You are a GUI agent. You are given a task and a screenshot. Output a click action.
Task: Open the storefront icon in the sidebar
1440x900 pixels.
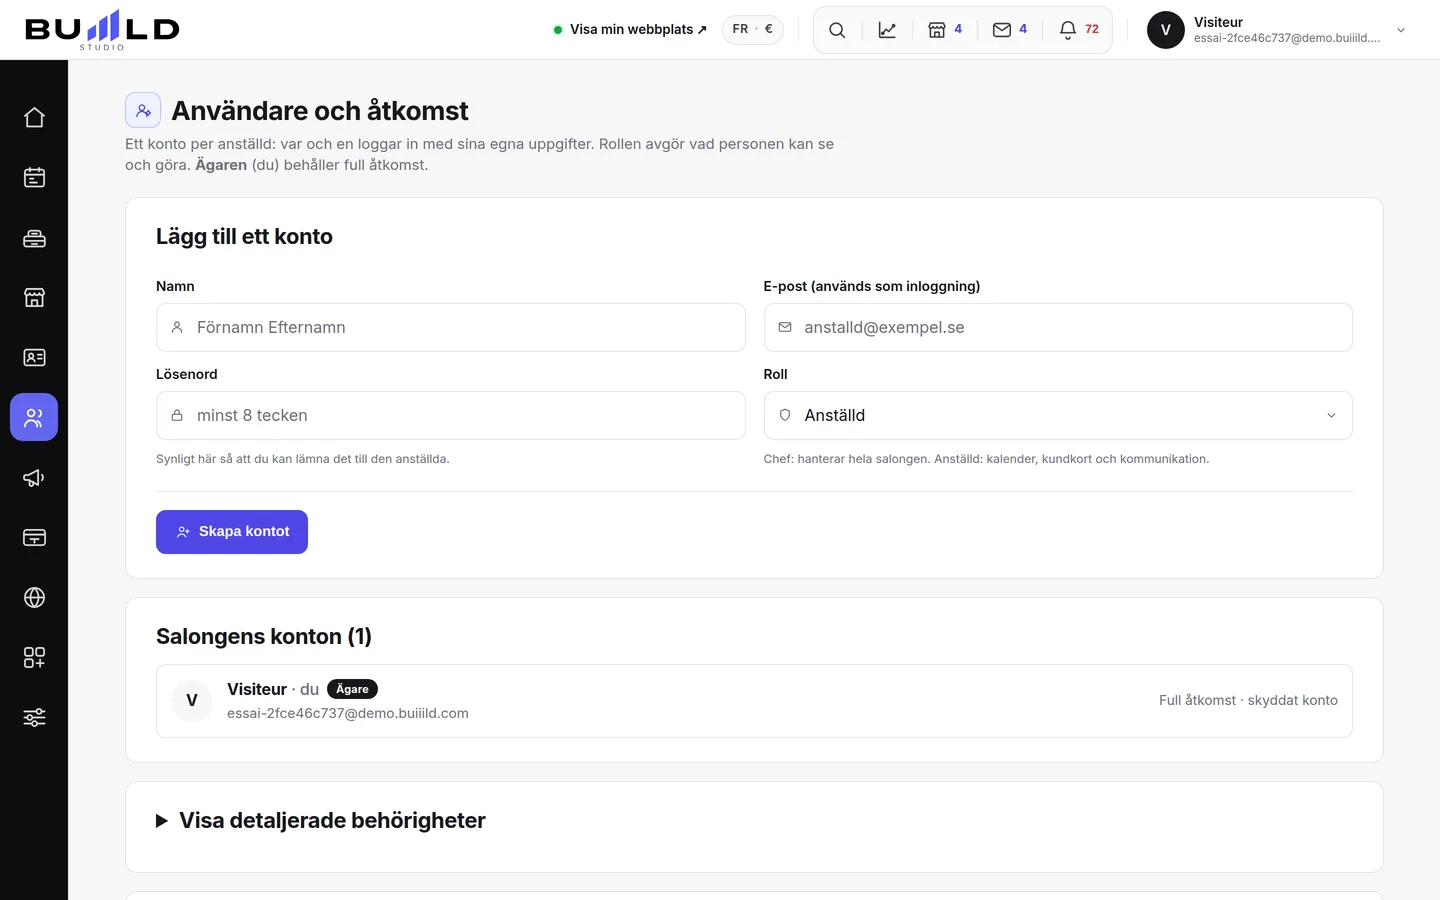click(34, 297)
